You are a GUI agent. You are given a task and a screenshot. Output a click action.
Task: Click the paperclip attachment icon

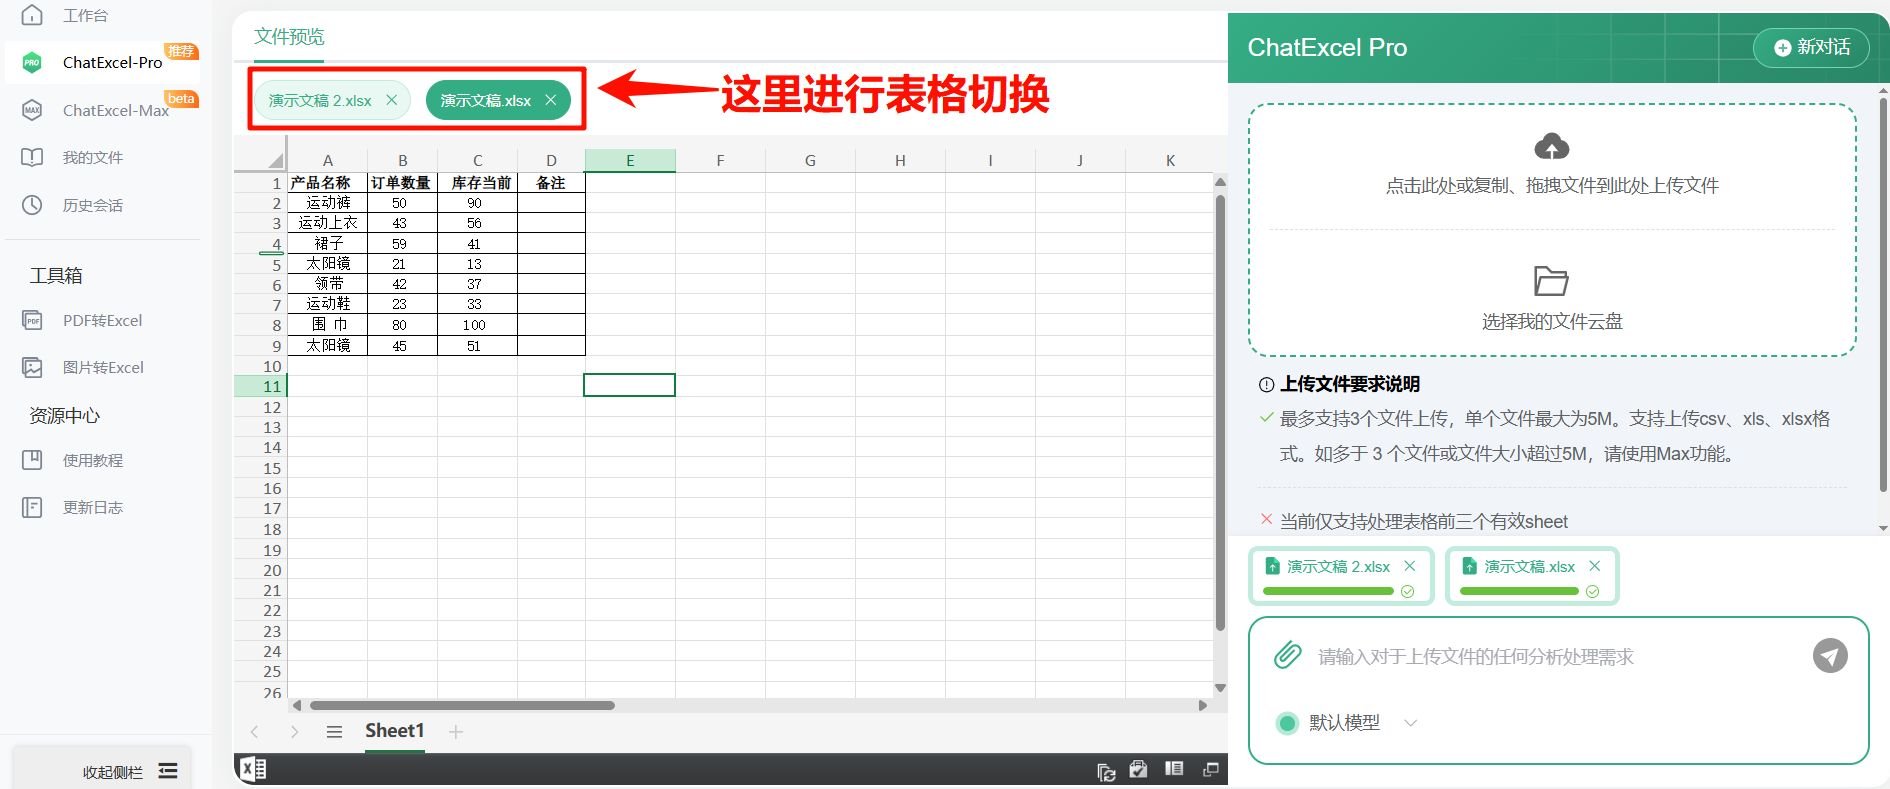click(x=1287, y=656)
